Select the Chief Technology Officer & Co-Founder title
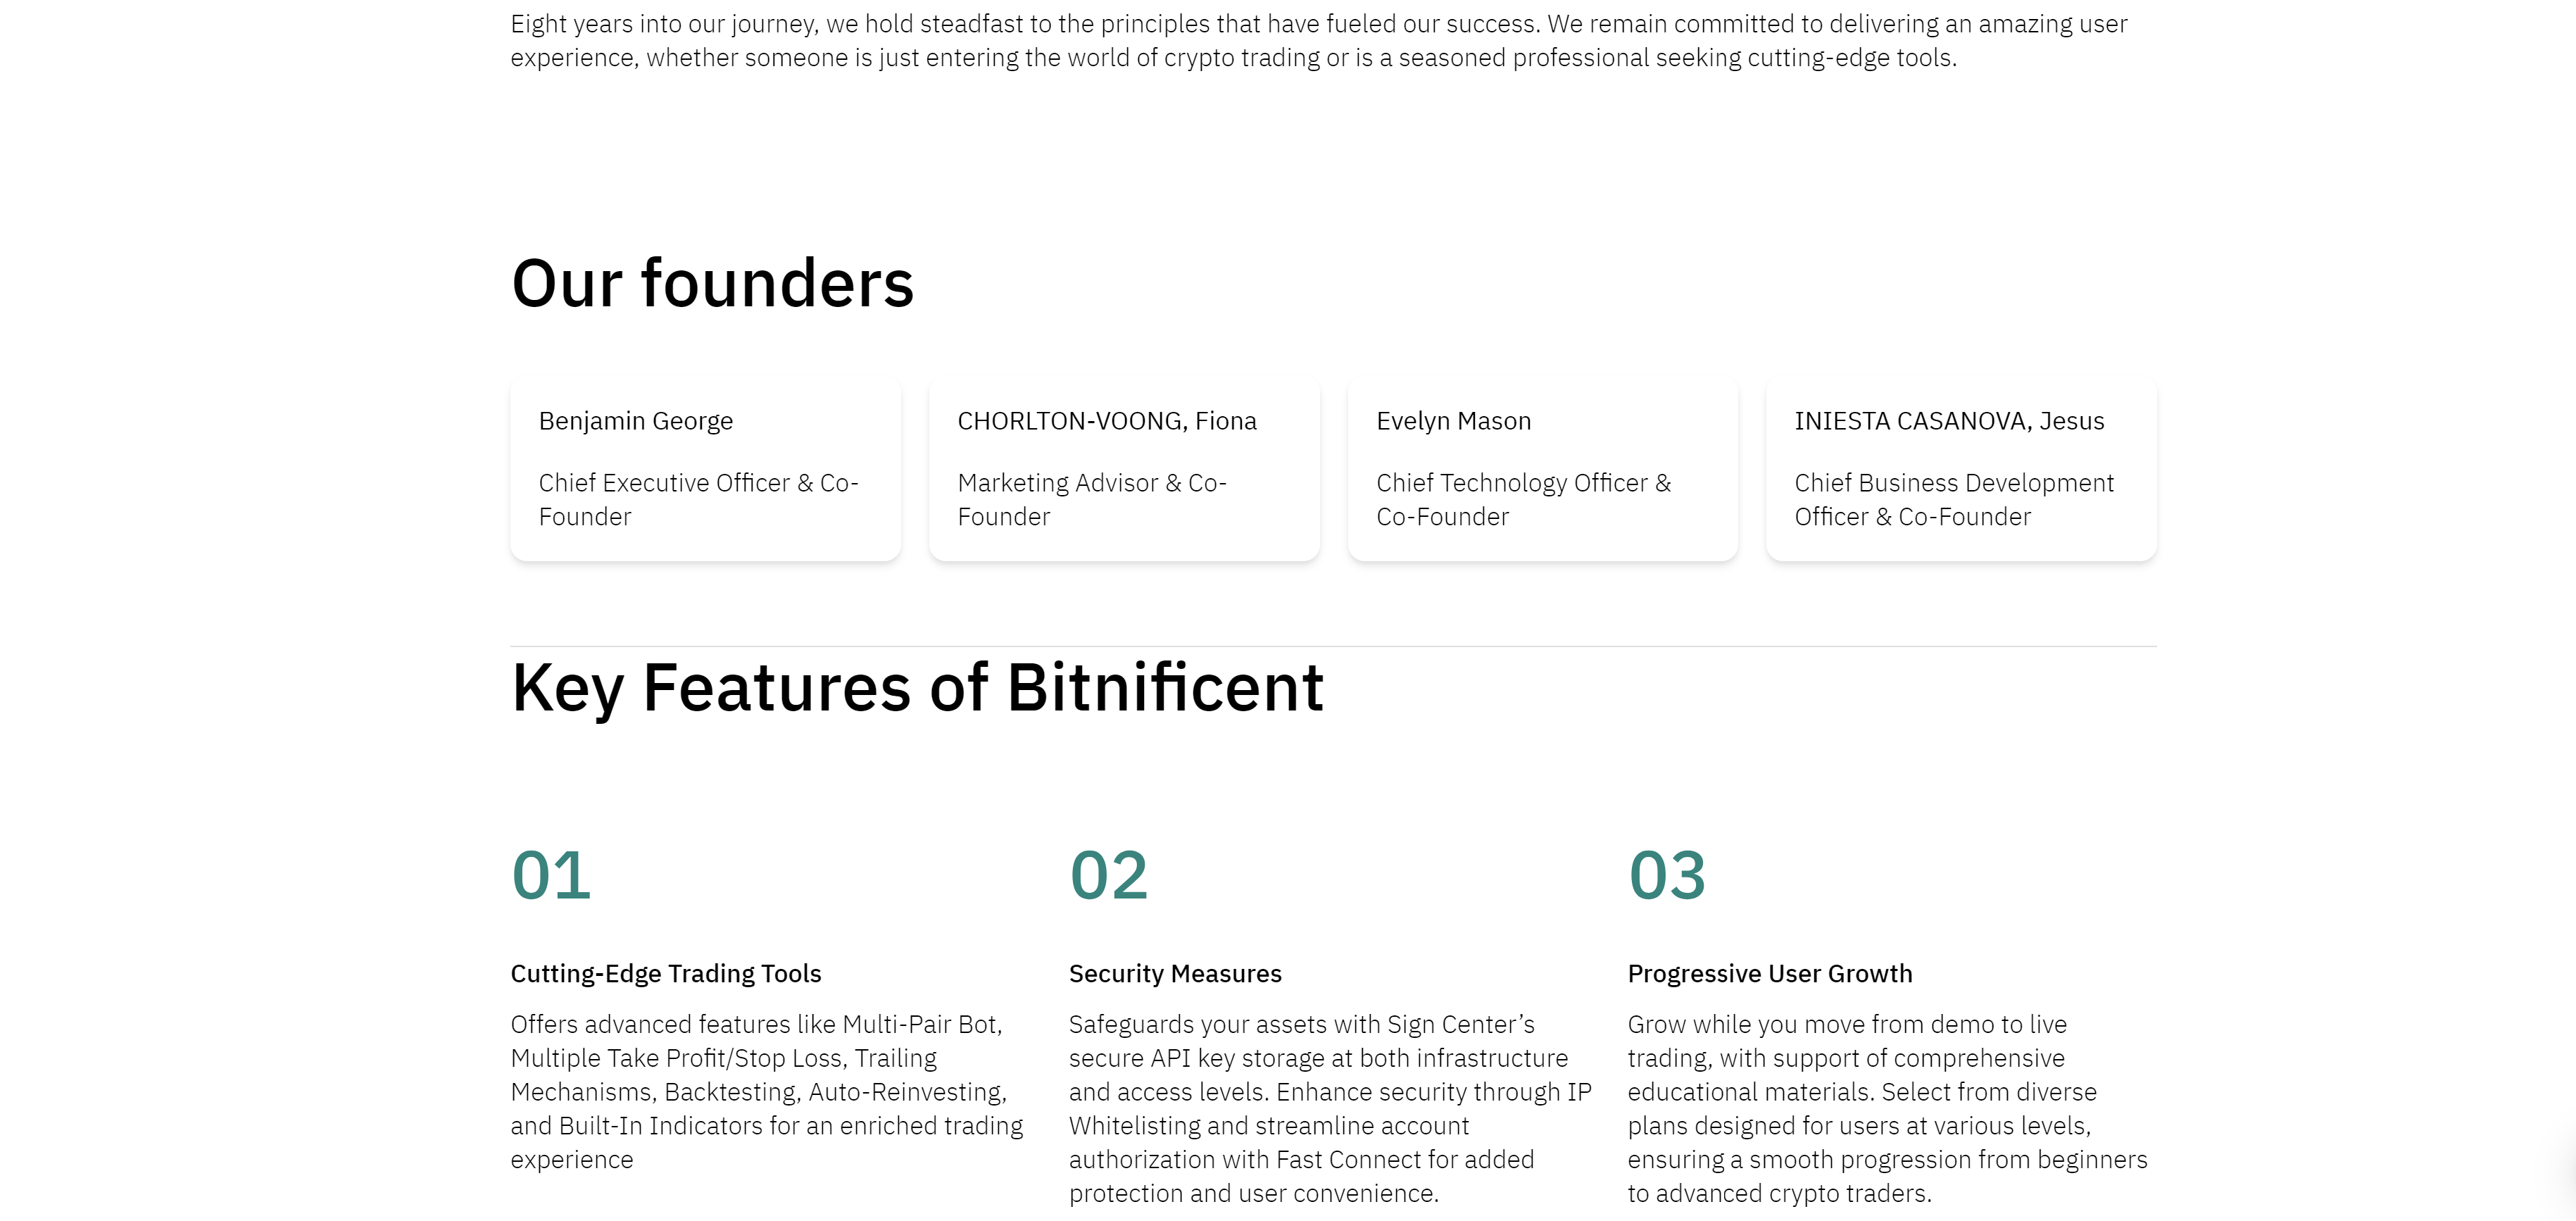The width and height of the screenshot is (2576, 1221). 1522,499
